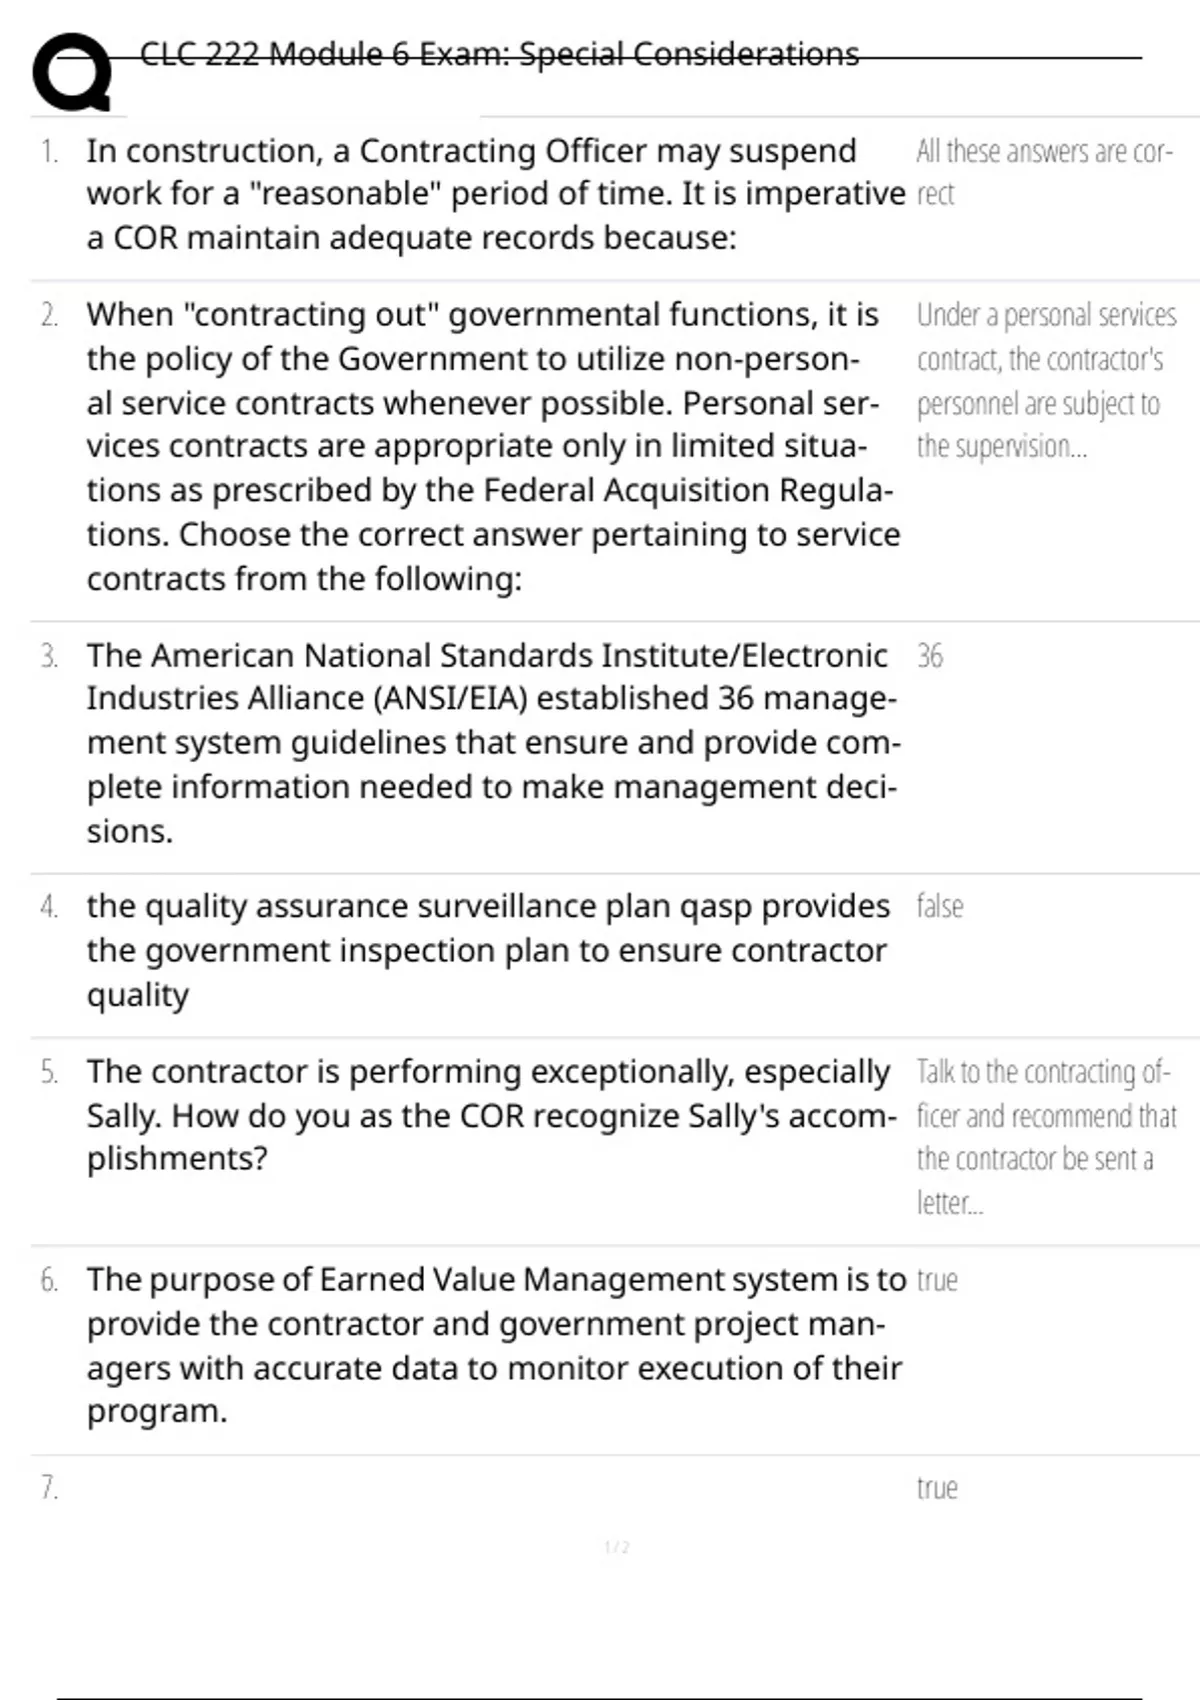
Task: Click the Quizlet Q logo icon
Action: pos(71,72)
